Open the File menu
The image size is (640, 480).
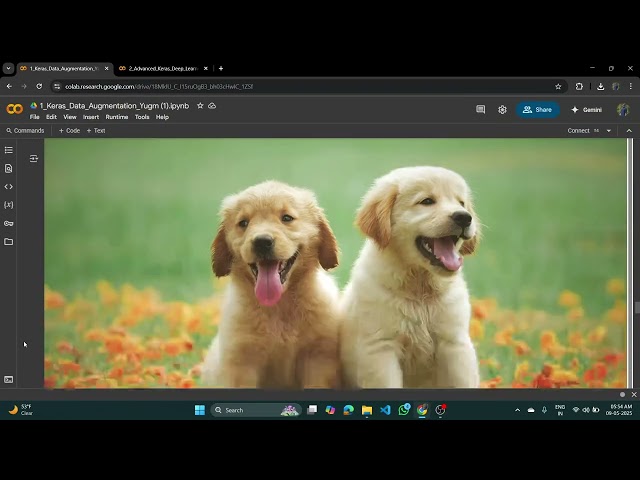pos(35,117)
